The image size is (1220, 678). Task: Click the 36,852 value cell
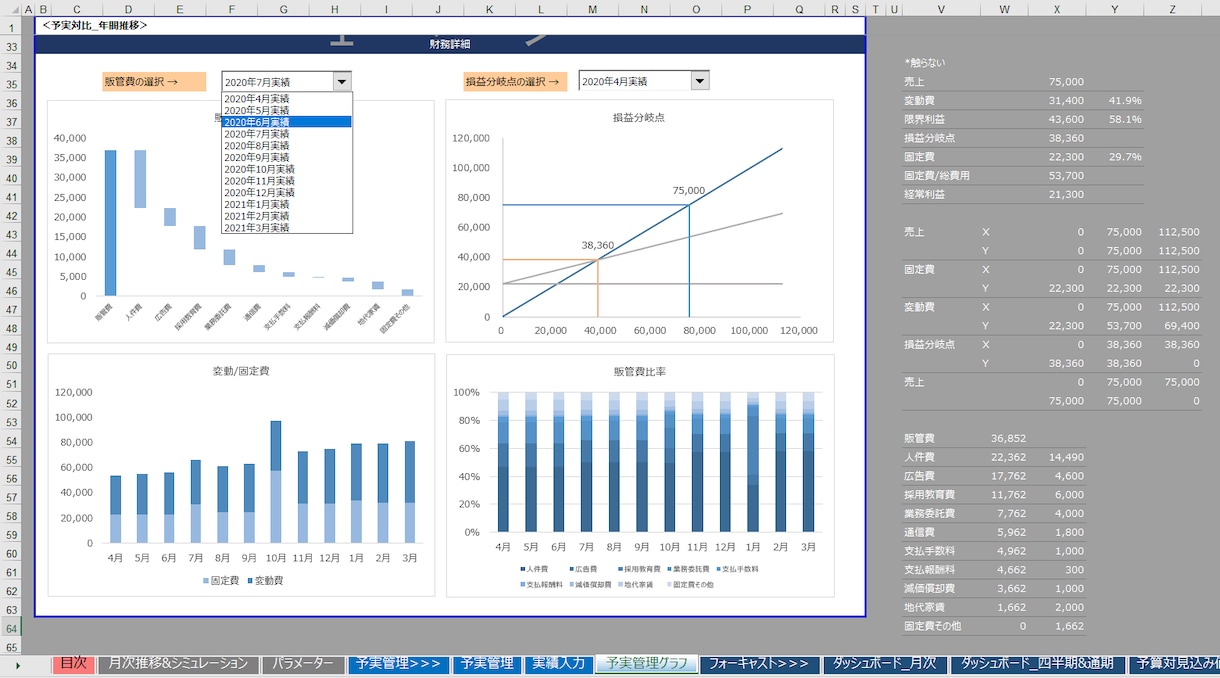pos(1008,438)
